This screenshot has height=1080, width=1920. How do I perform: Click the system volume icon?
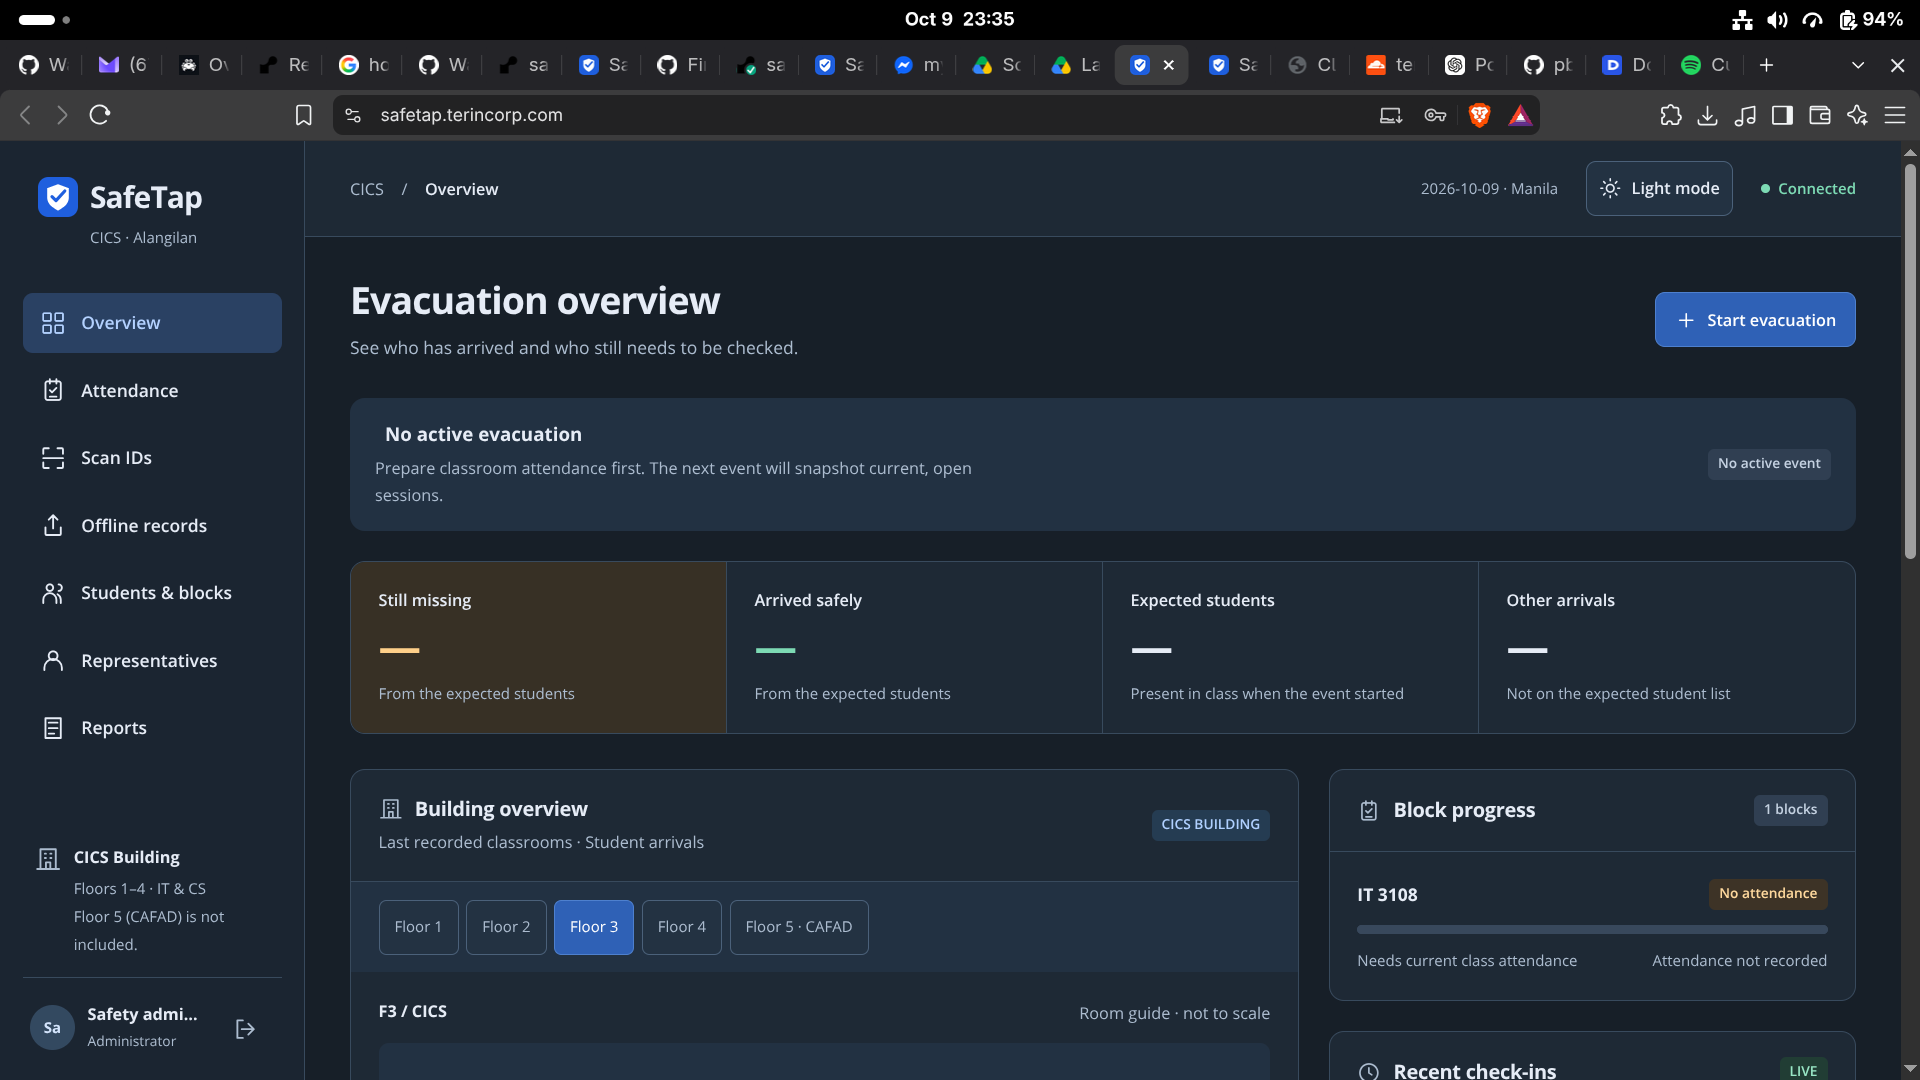click(1777, 20)
